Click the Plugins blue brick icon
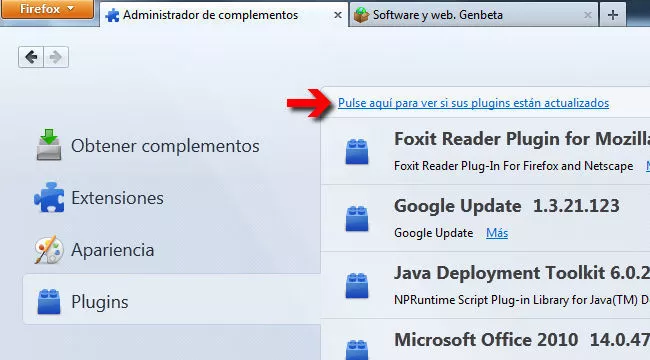The image size is (650, 360). (49, 301)
